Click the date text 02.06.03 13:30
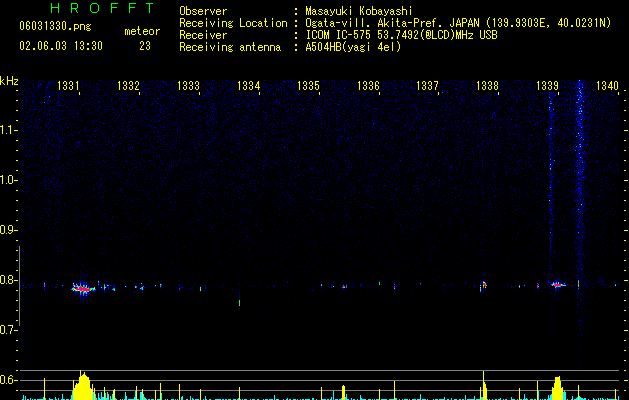Viewport: 629px width, 400px height. pyautogui.click(x=61, y=46)
